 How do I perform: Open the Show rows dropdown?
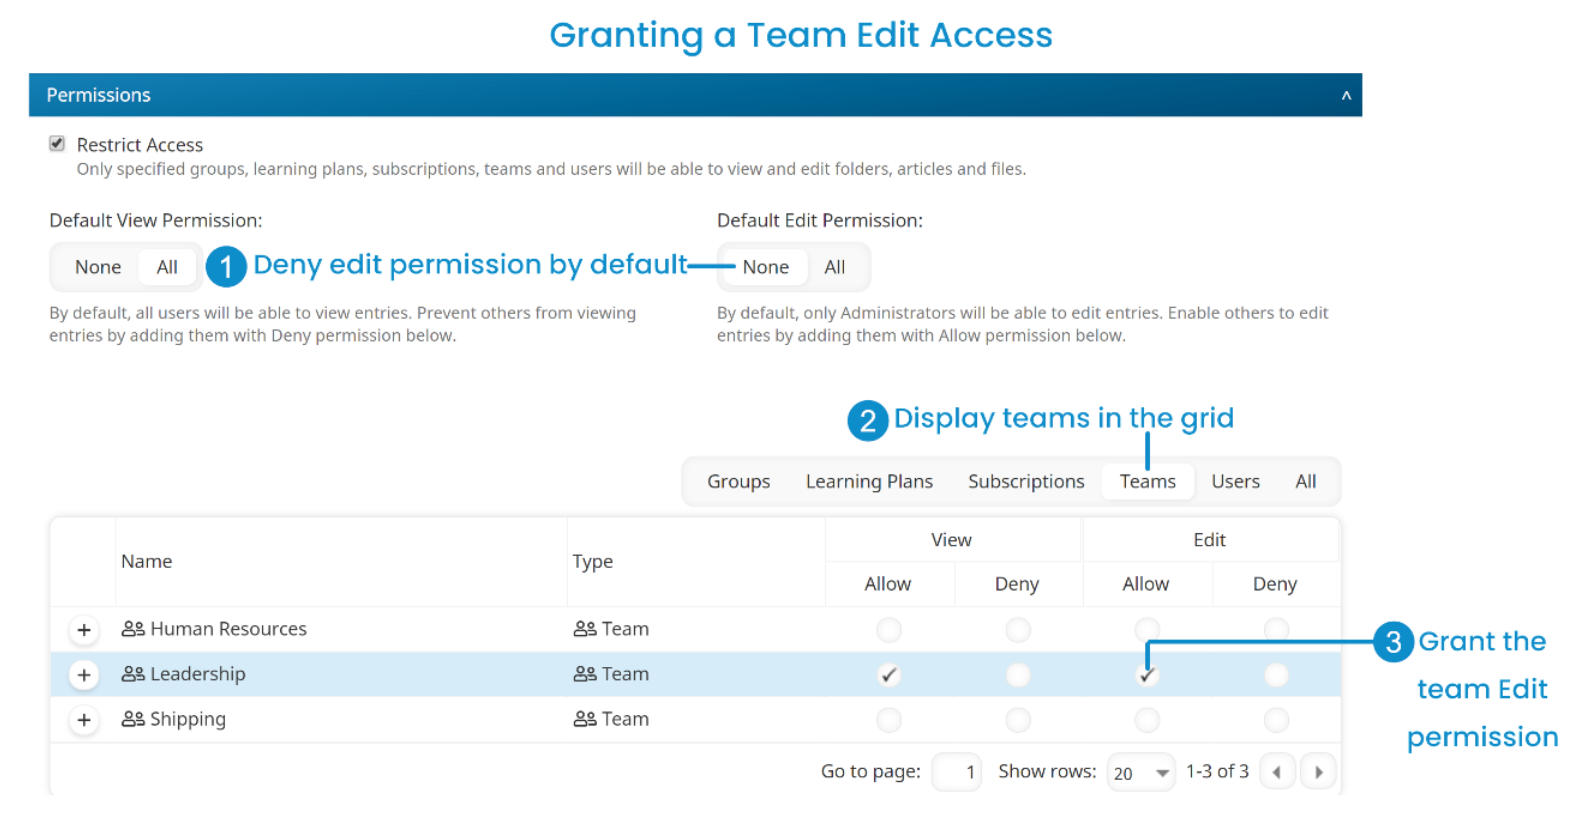[1141, 772]
